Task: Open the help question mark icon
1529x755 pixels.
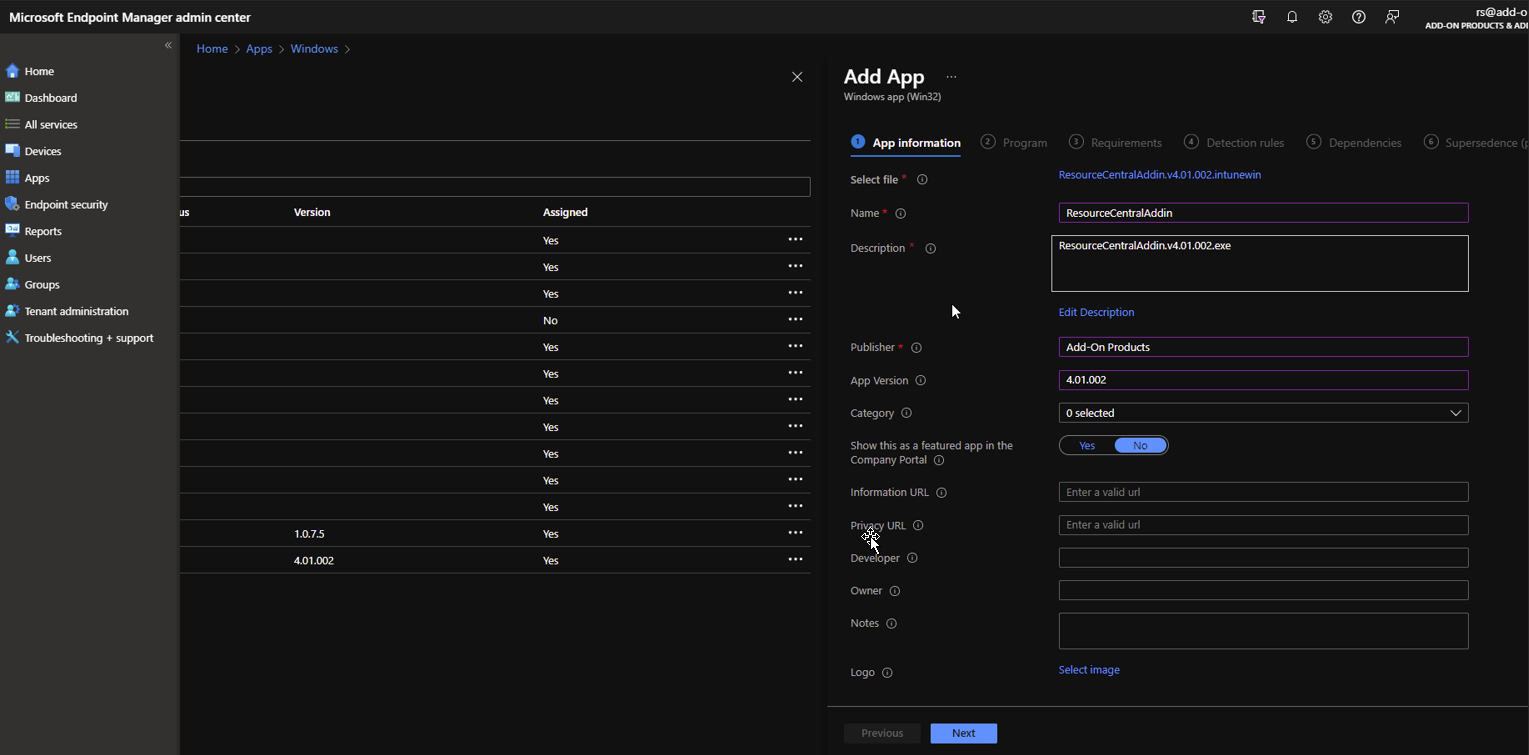Action: click(1358, 17)
